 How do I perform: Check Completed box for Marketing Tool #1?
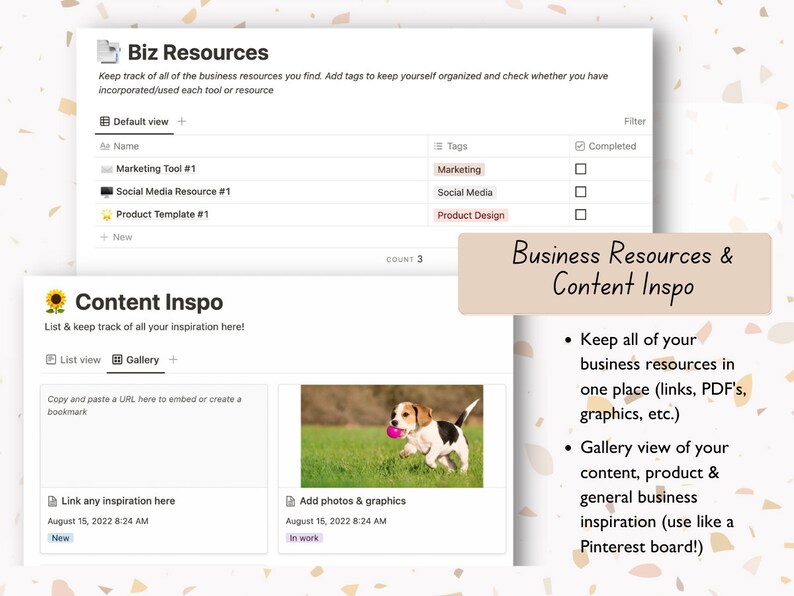coord(581,169)
